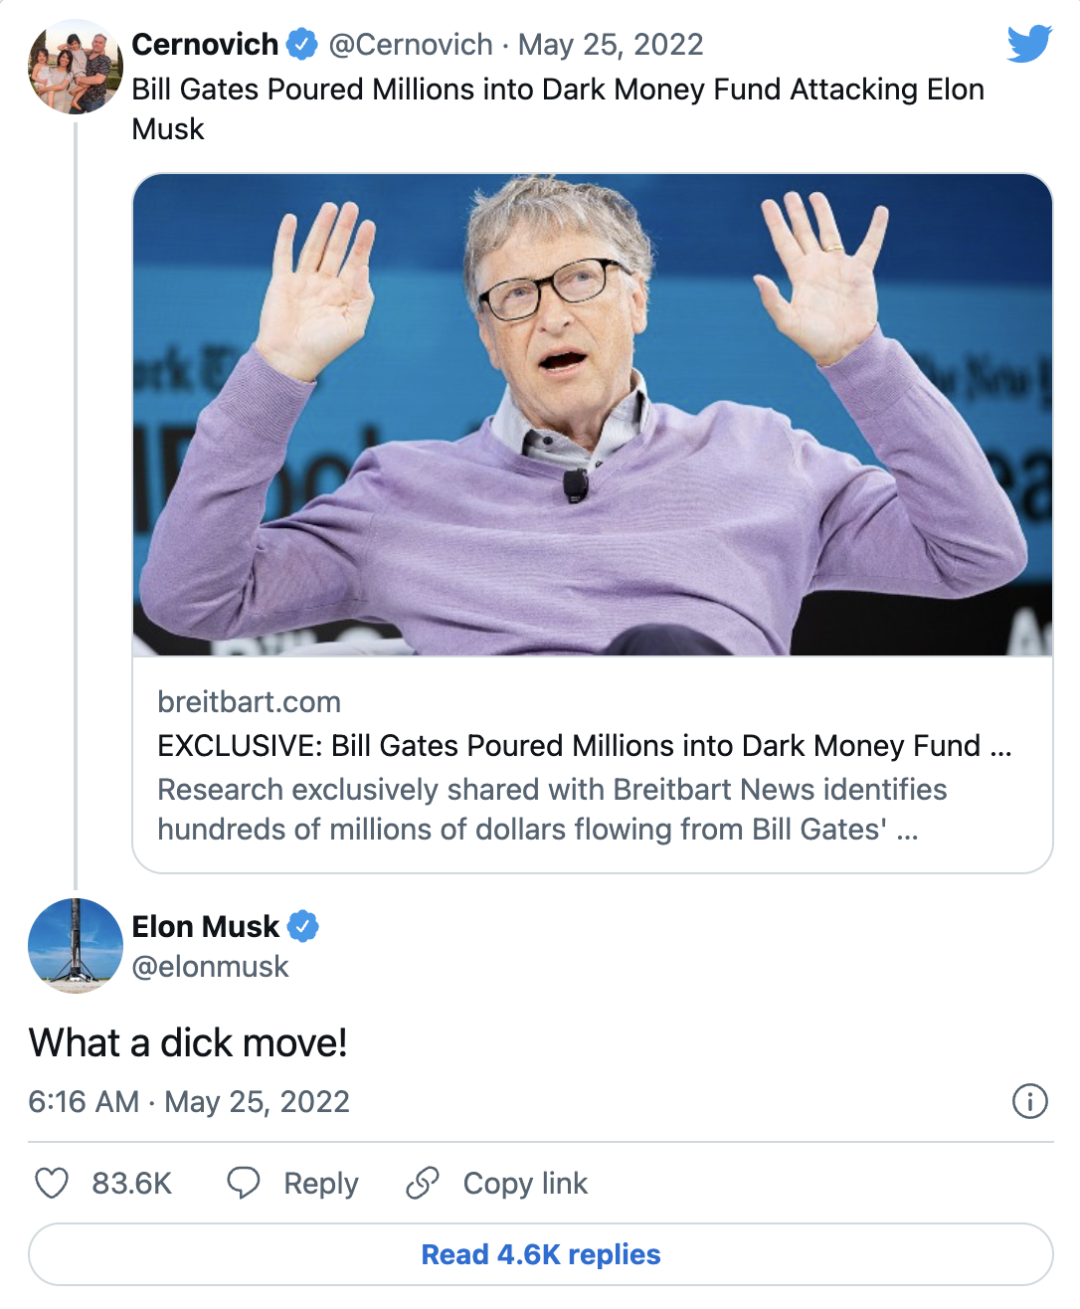Click the copy link chain icon
The height and width of the screenshot is (1309, 1080).
[x=422, y=1183]
